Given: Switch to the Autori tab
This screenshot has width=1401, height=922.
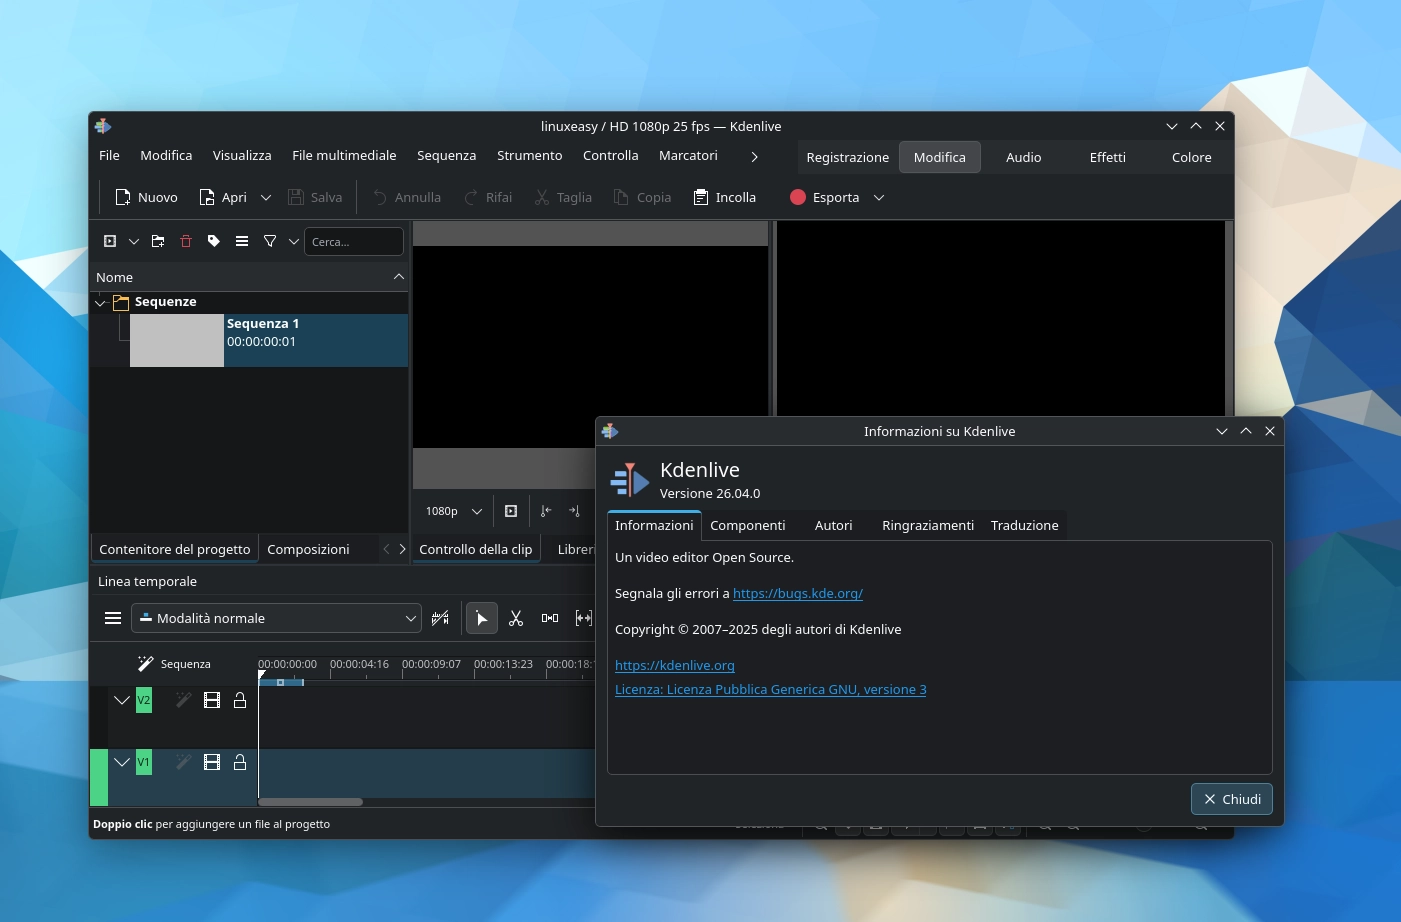Looking at the screenshot, I should [x=833, y=525].
